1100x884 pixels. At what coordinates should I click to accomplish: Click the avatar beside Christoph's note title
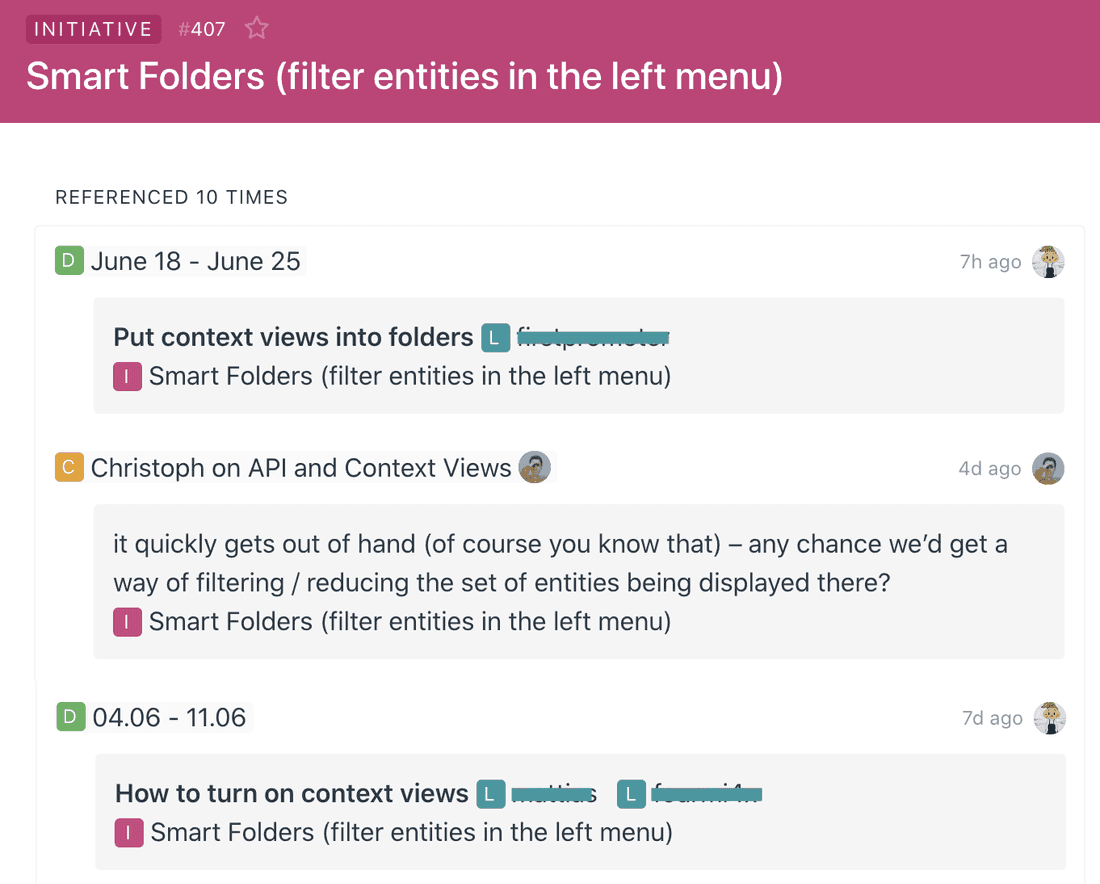[x=535, y=467]
